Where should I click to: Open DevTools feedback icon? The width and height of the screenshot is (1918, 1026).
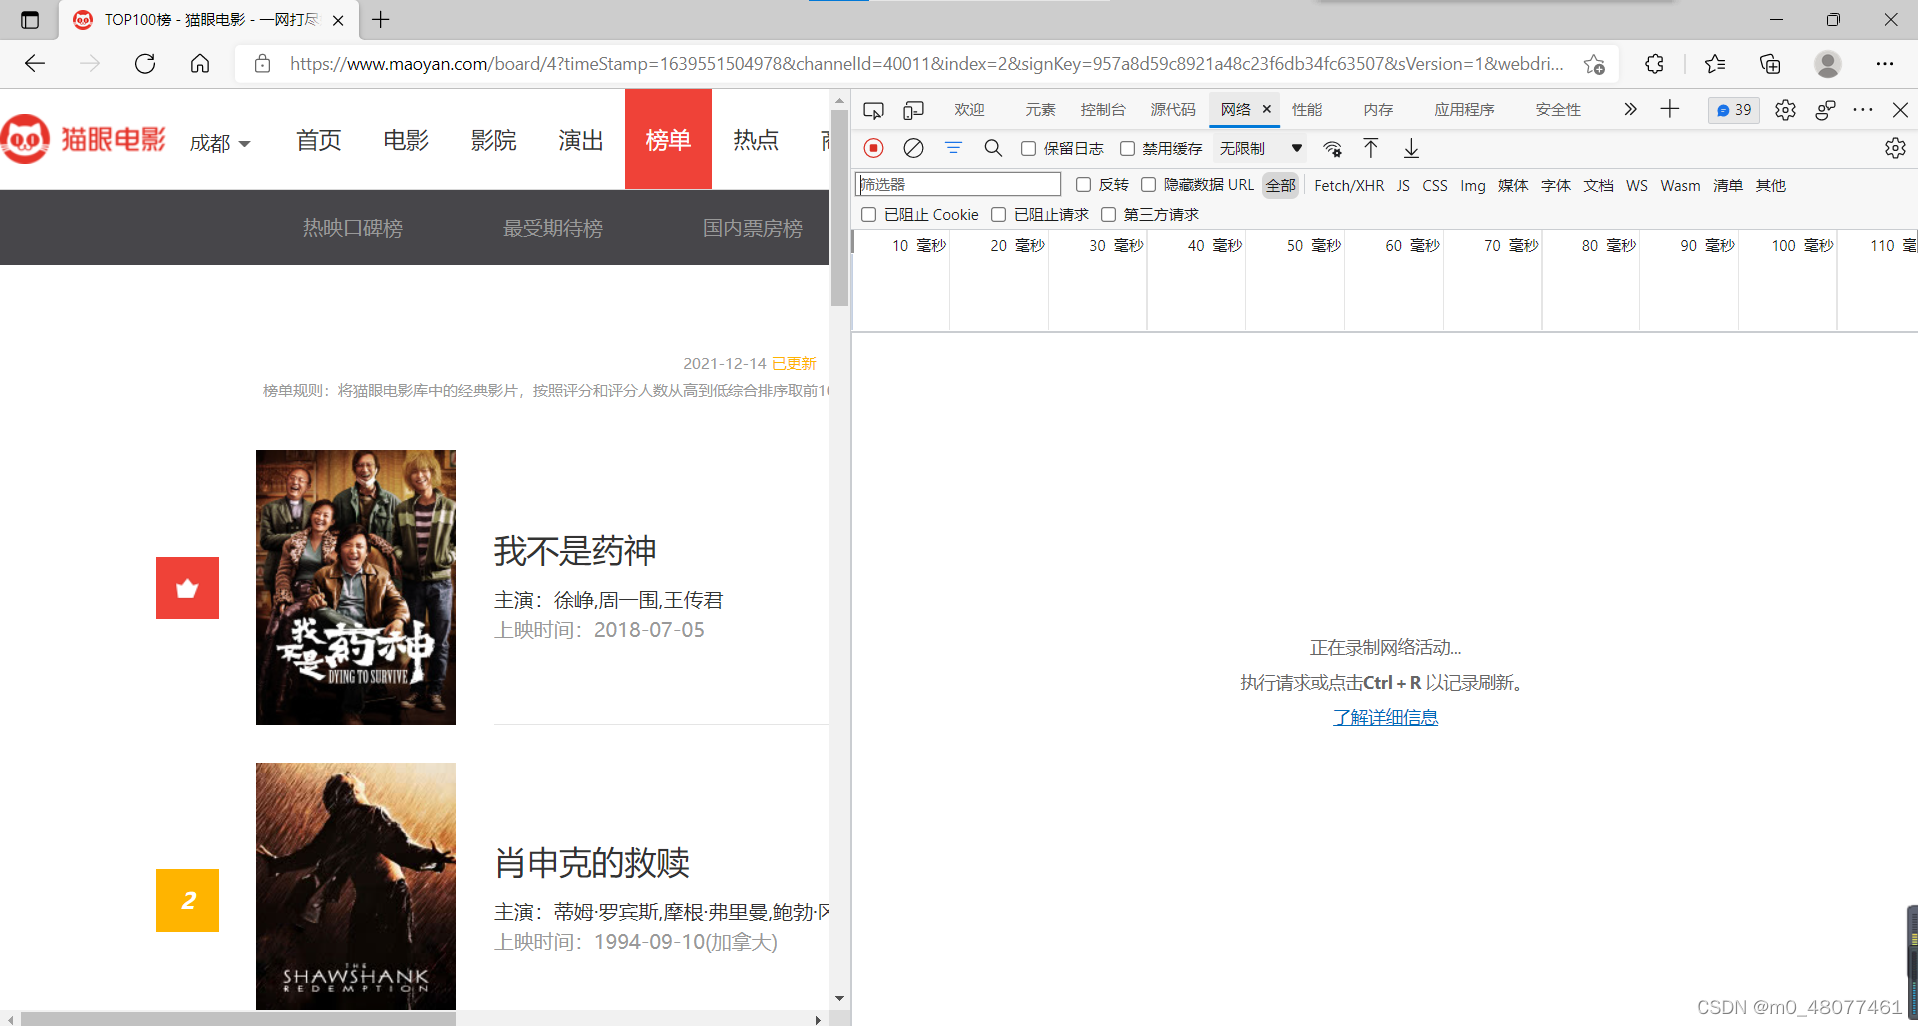pos(1825,110)
